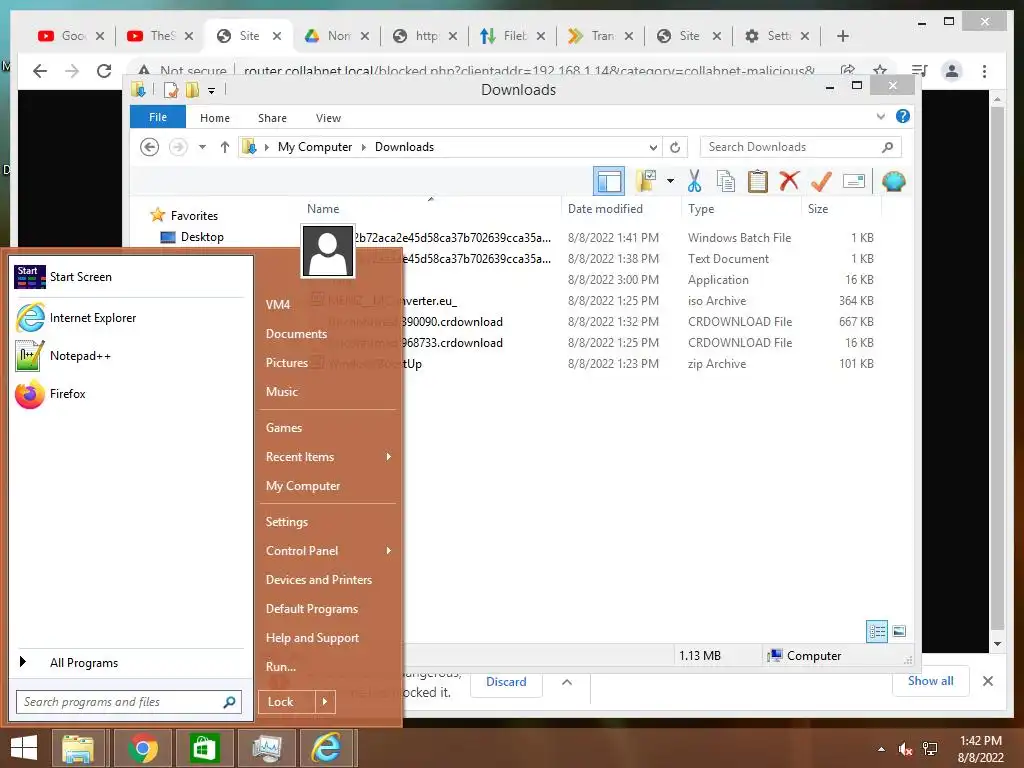Expand Recent Items submenu arrow
Screen dimensions: 1024x768
tap(389, 456)
